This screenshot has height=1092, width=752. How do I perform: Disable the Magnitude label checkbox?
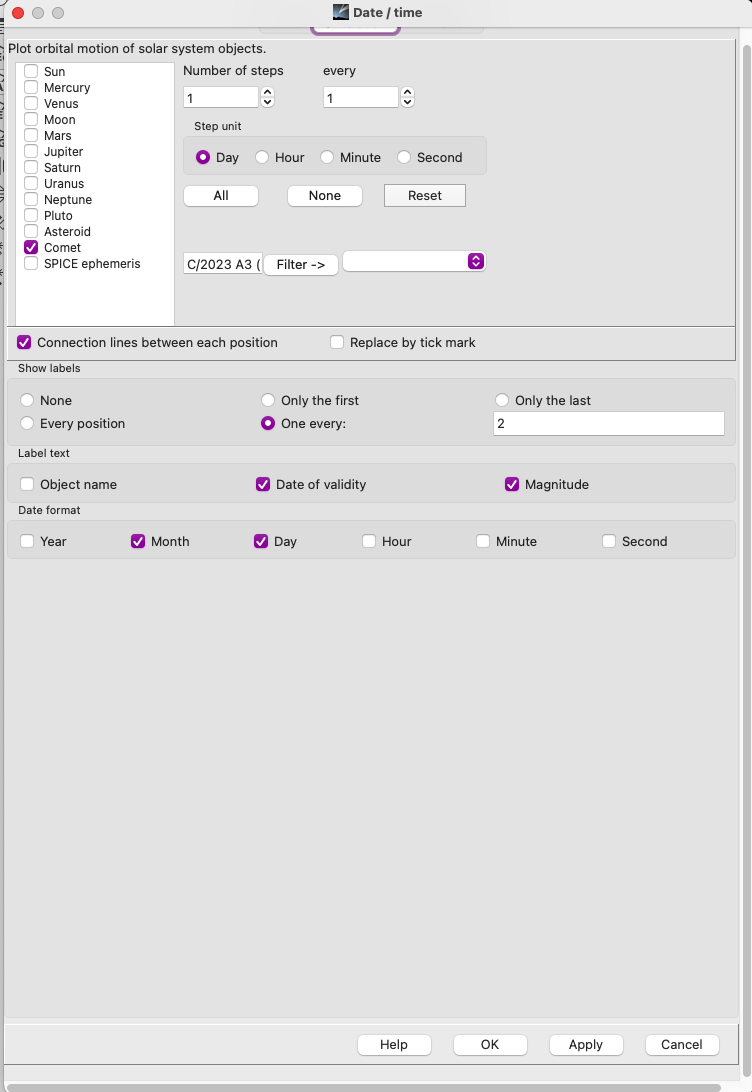pos(513,485)
